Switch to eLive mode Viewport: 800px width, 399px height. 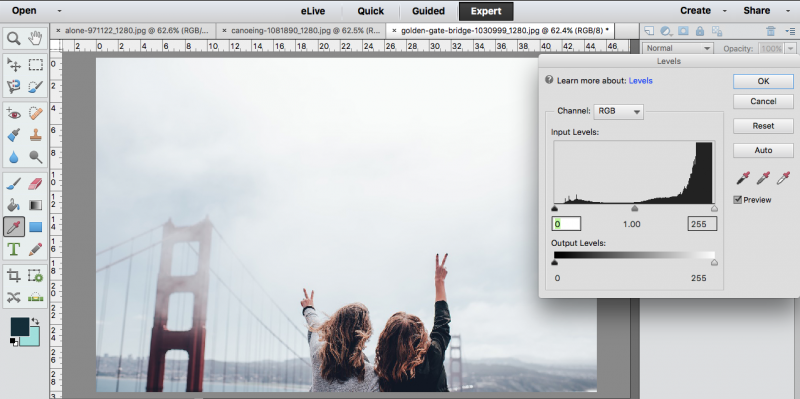click(313, 11)
